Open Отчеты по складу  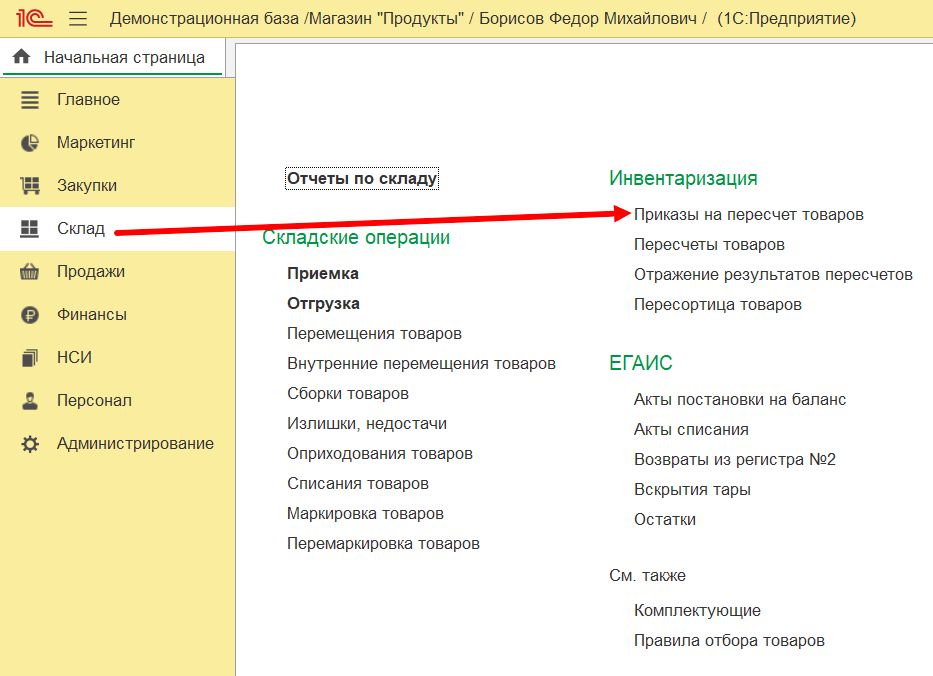point(362,179)
